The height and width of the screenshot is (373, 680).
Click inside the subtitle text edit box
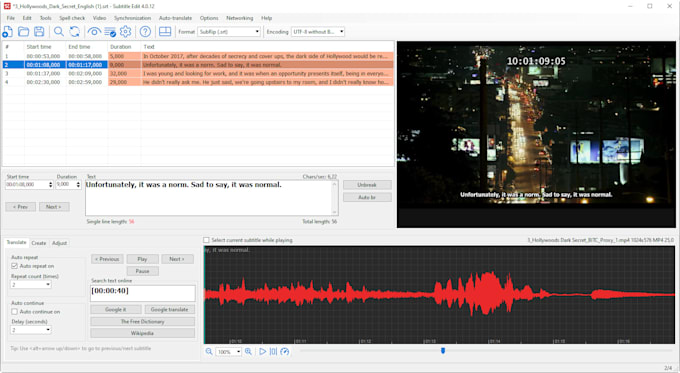[212, 198]
